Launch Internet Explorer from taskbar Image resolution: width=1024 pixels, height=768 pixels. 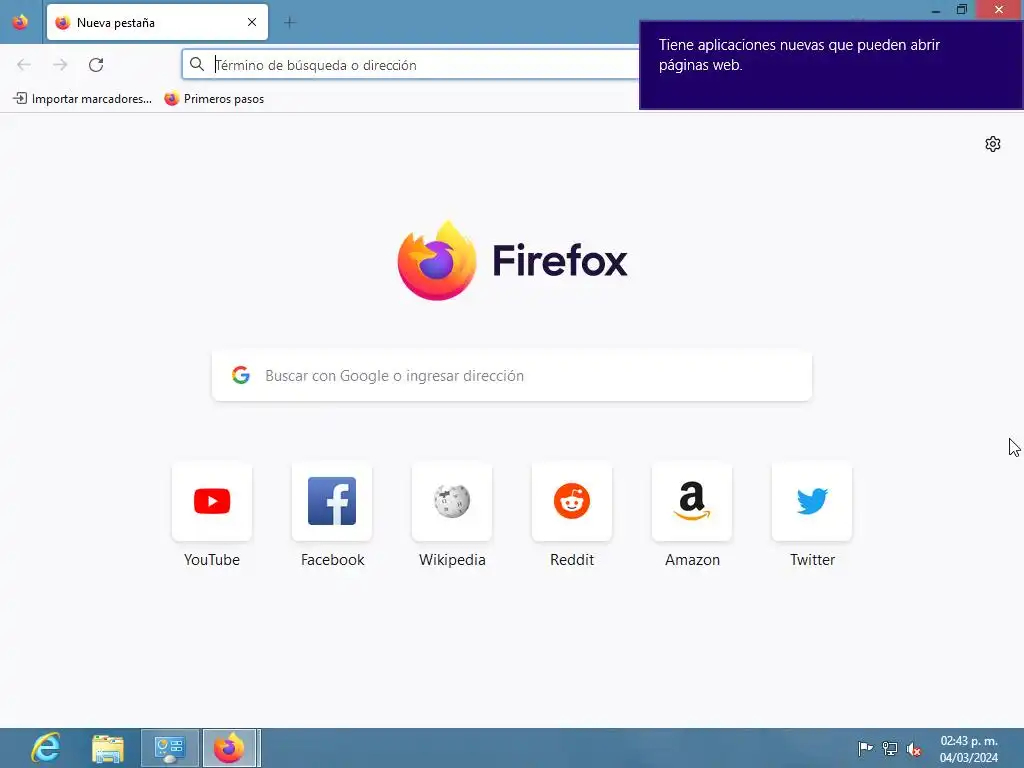pyautogui.click(x=46, y=748)
